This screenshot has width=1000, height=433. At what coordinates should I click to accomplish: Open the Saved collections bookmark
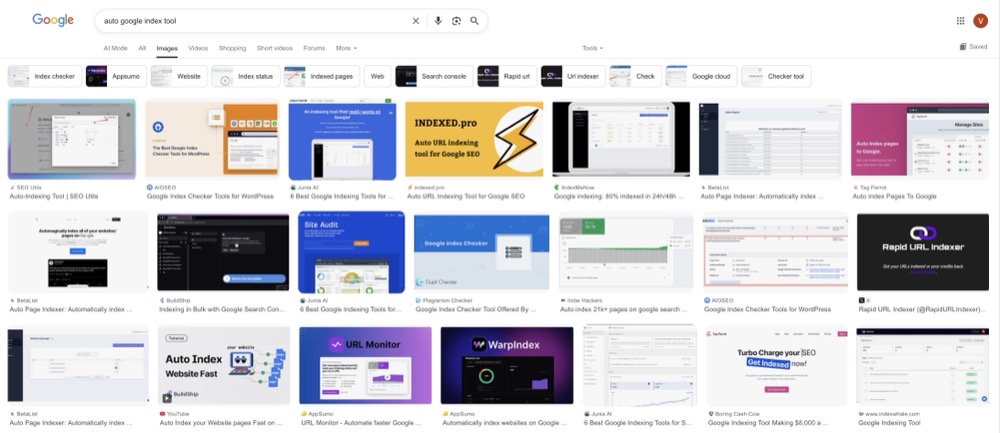tap(973, 47)
